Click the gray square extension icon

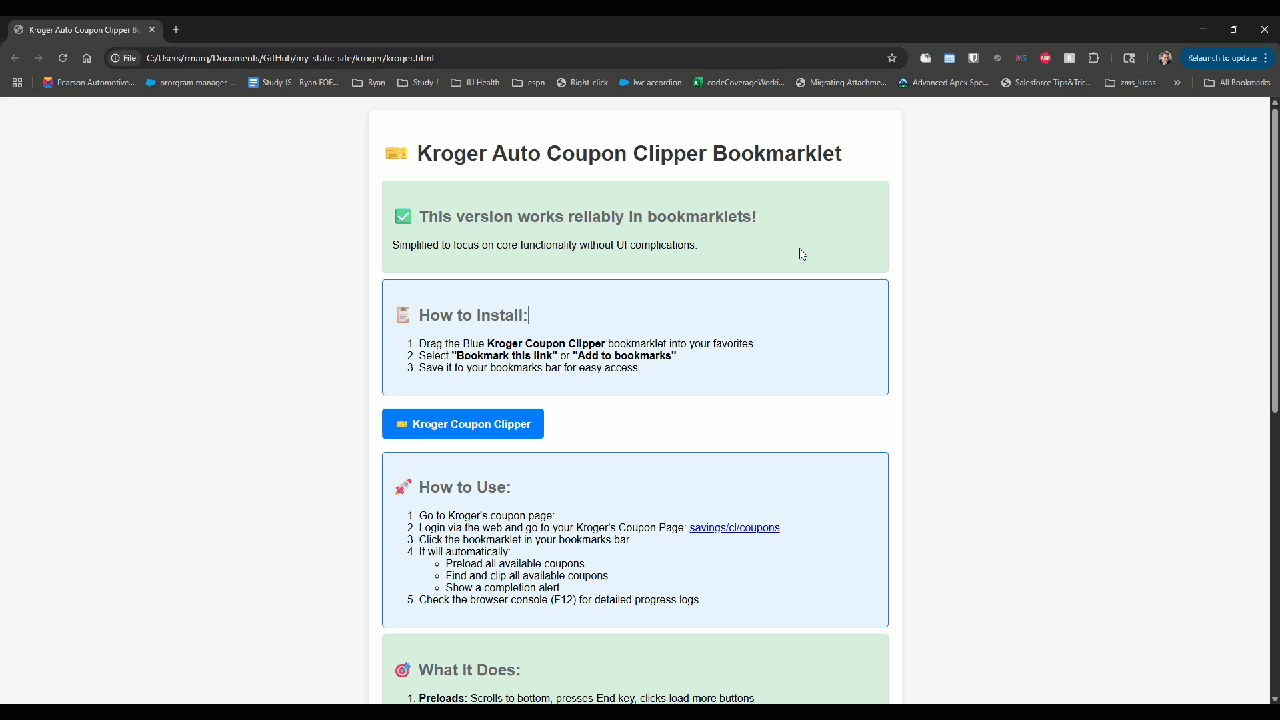pos(1069,58)
